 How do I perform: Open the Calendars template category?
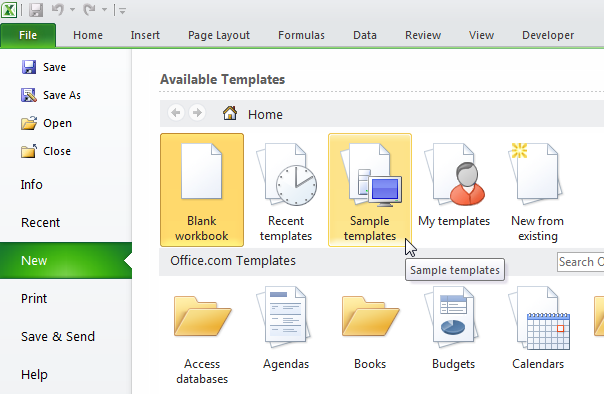538,328
